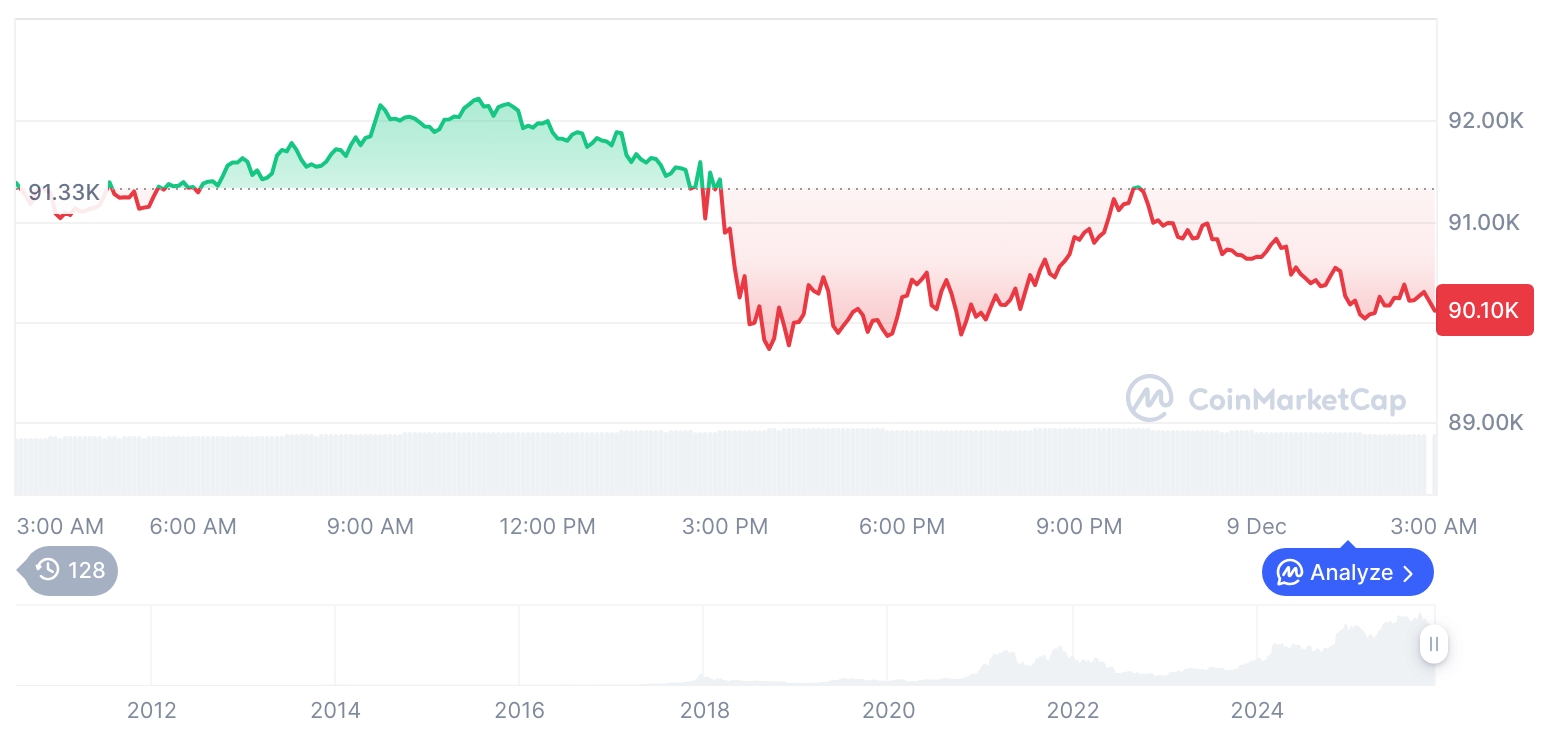Expand the Analyze button's chevron arrow
The width and height of the screenshot is (1566, 732).
coord(1408,573)
